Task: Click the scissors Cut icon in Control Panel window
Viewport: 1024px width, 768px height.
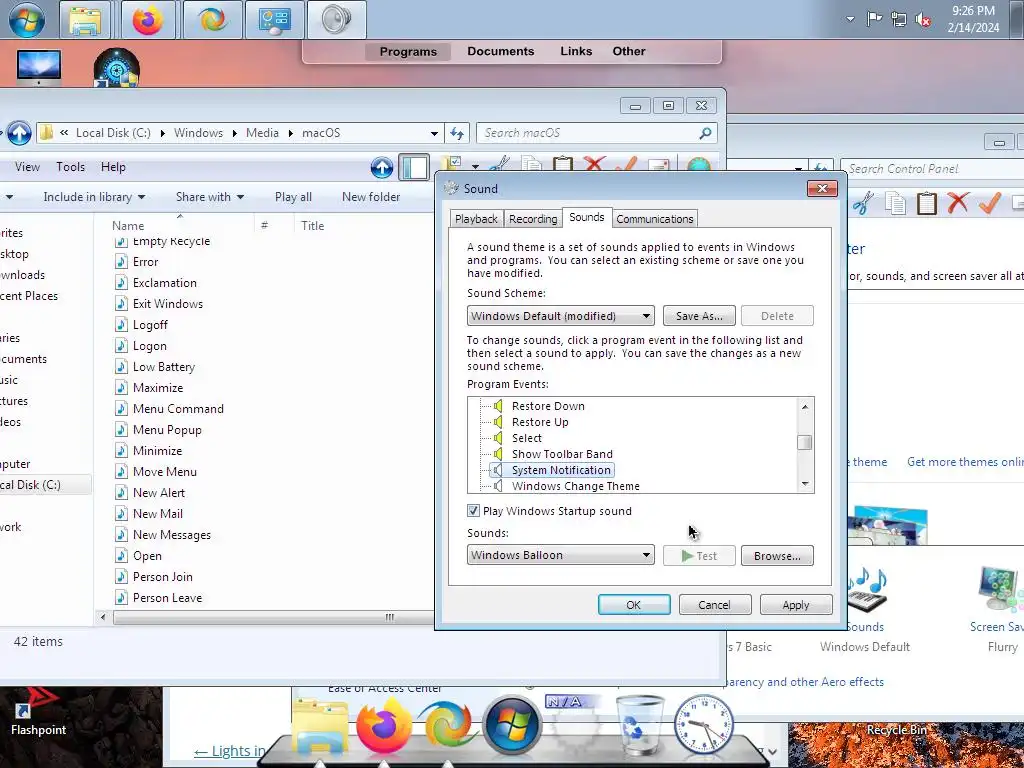Action: point(863,203)
